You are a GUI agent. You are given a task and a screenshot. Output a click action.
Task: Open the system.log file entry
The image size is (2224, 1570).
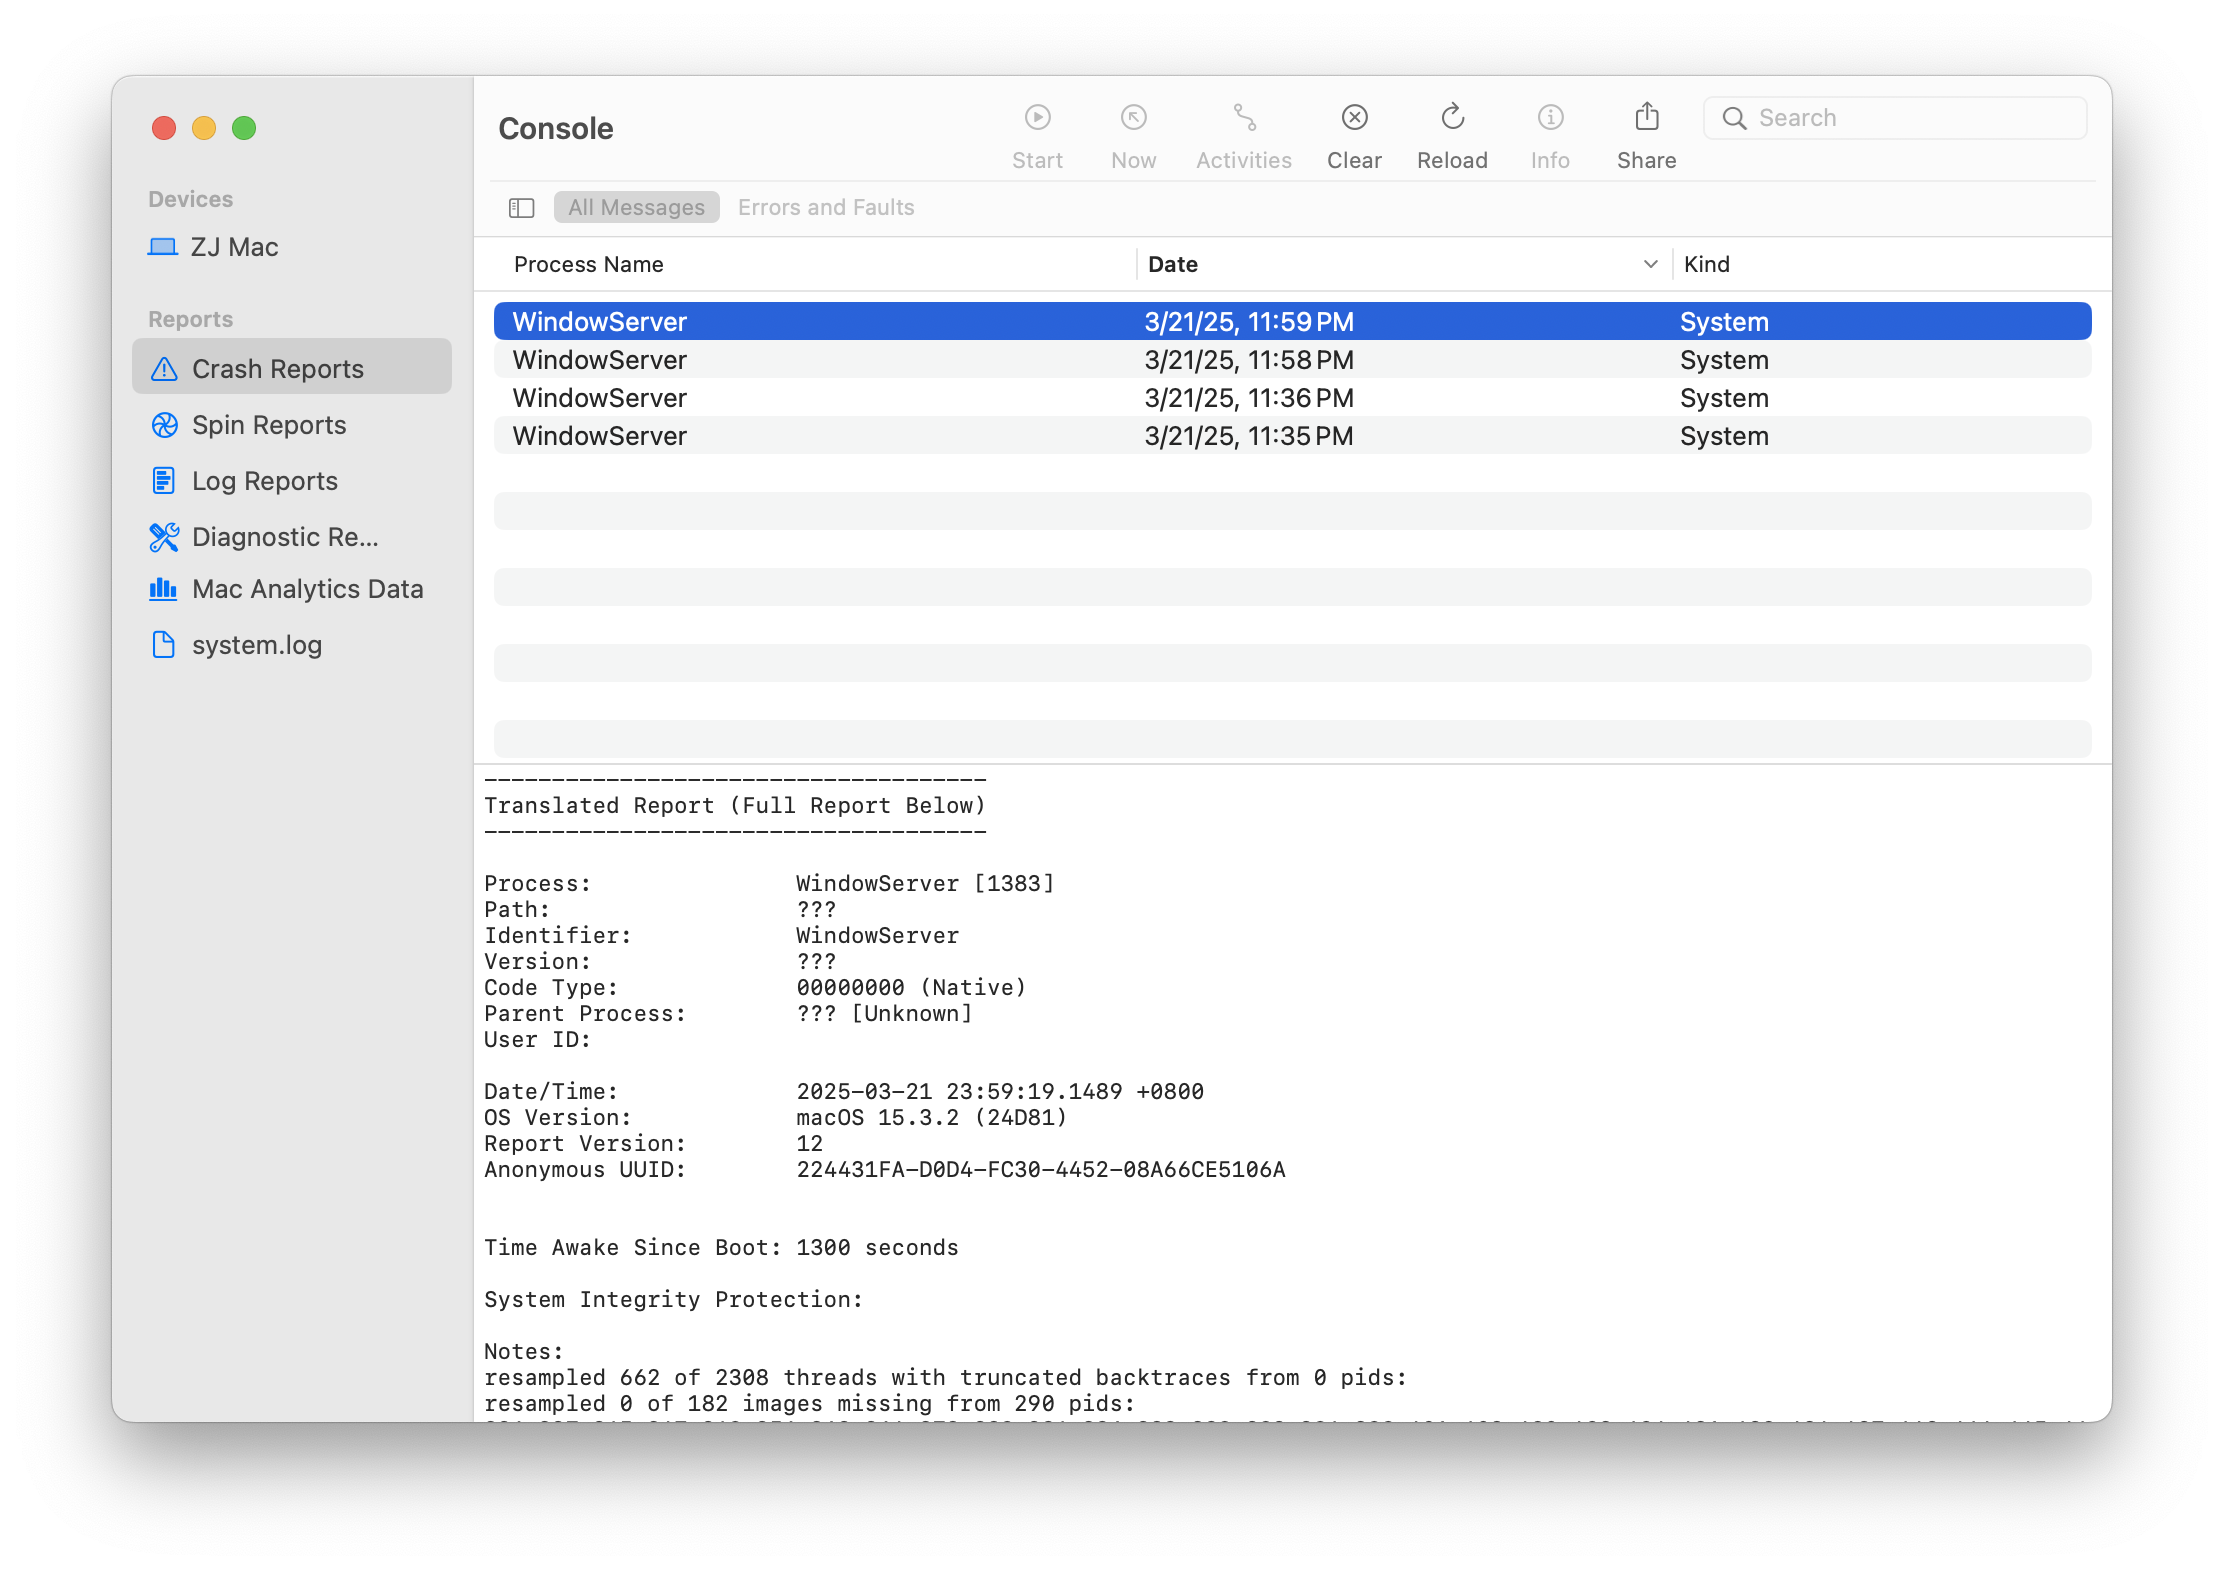pyautogui.click(x=256, y=645)
